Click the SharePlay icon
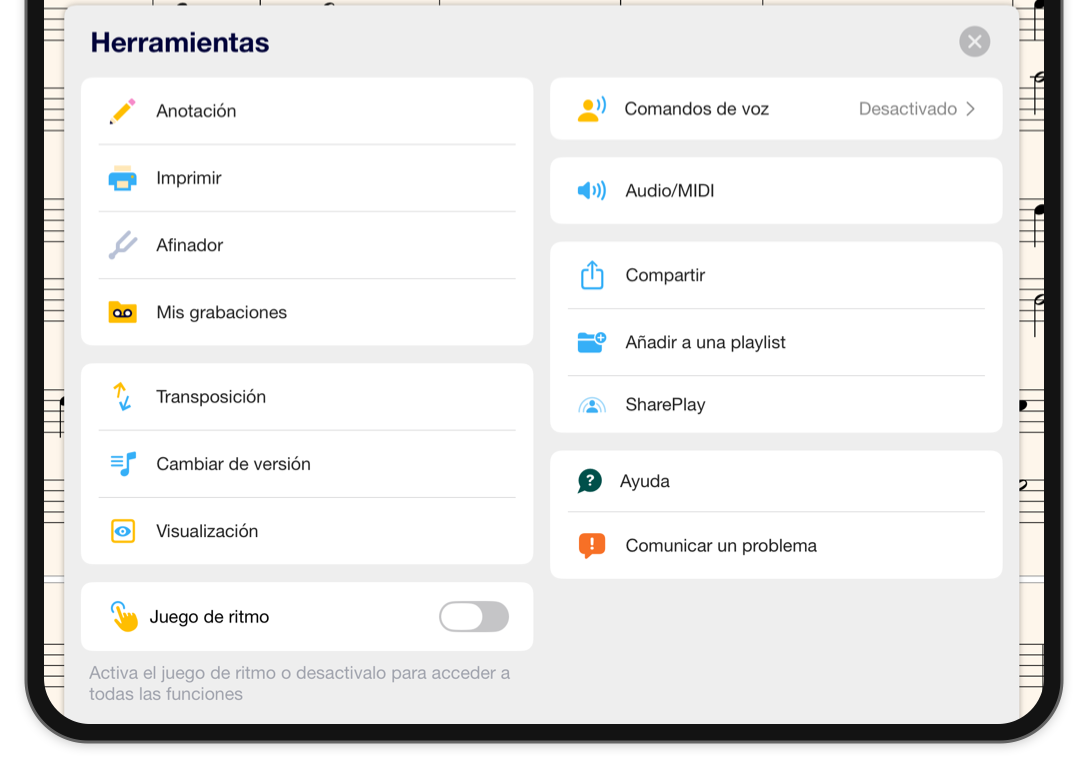The width and height of the screenshot is (1088, 762). pyautogui.click(x=592, y=405)
